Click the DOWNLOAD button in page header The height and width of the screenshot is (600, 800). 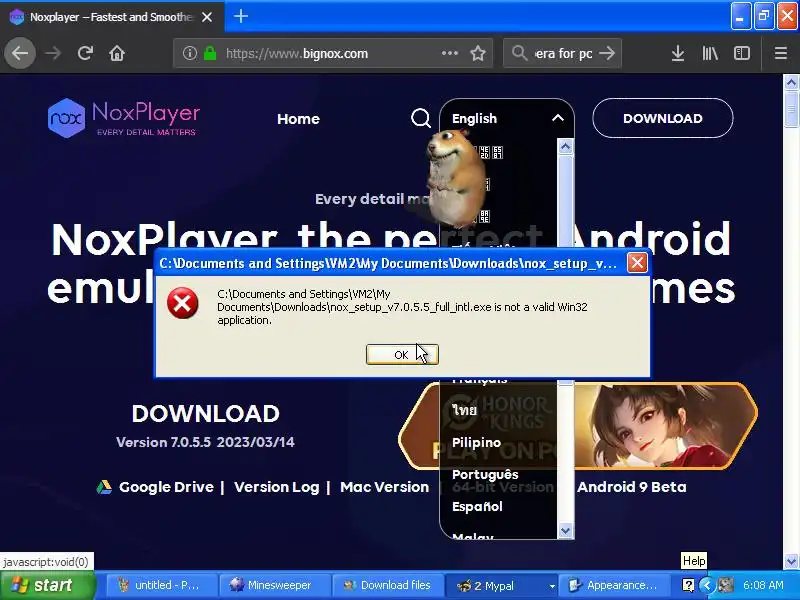click(x=663, y=118)
